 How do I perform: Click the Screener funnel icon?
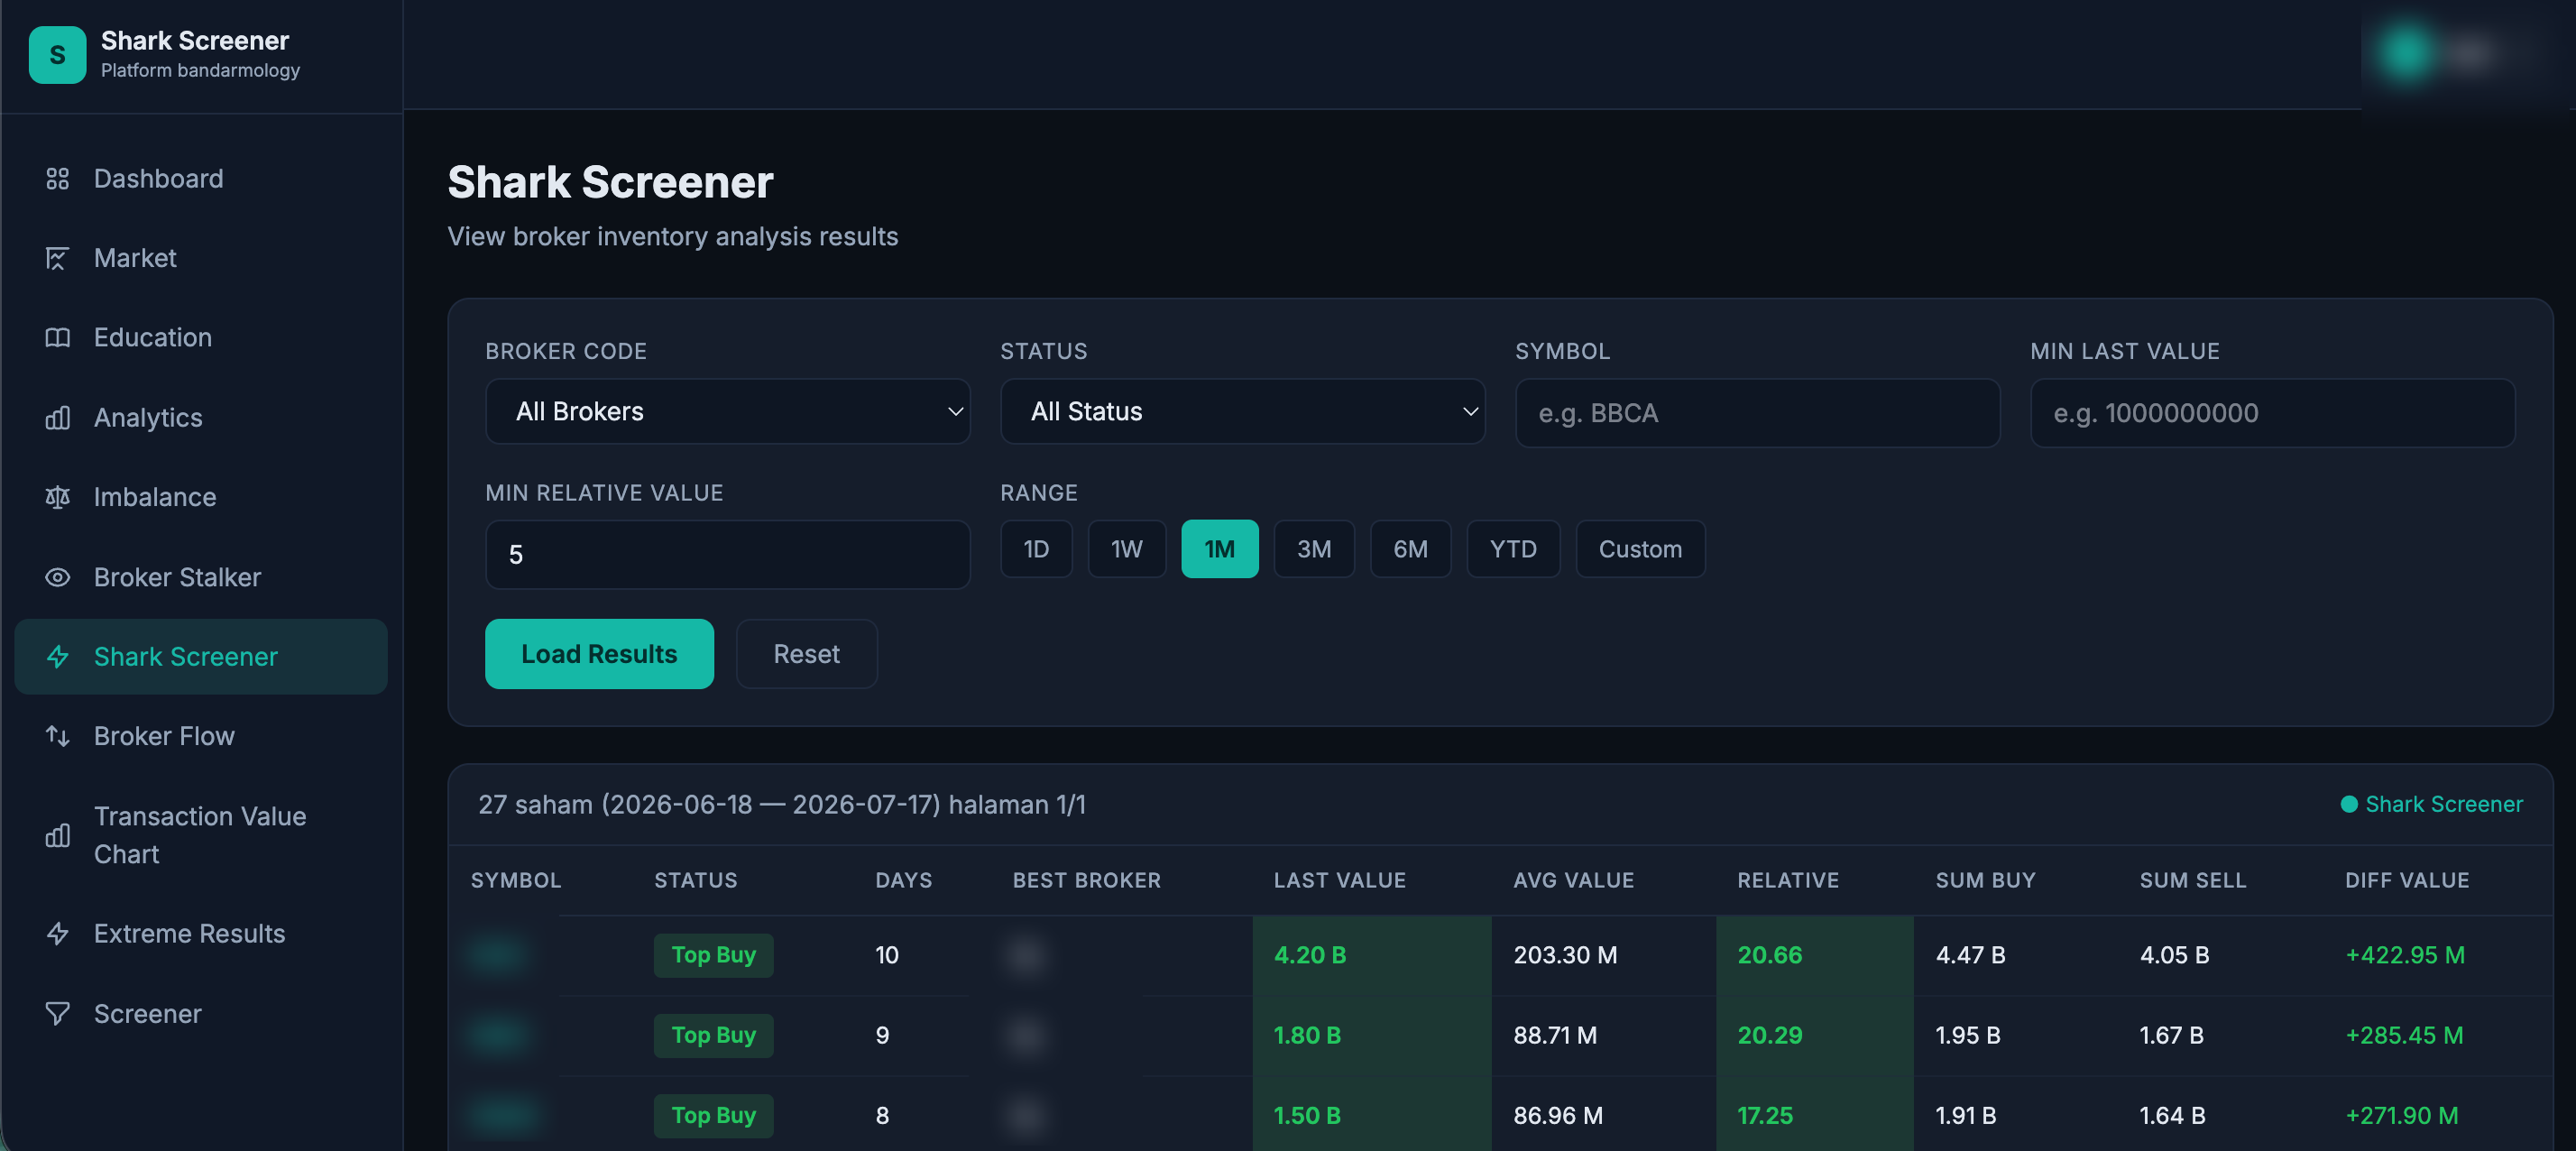tap(57, 1013)
